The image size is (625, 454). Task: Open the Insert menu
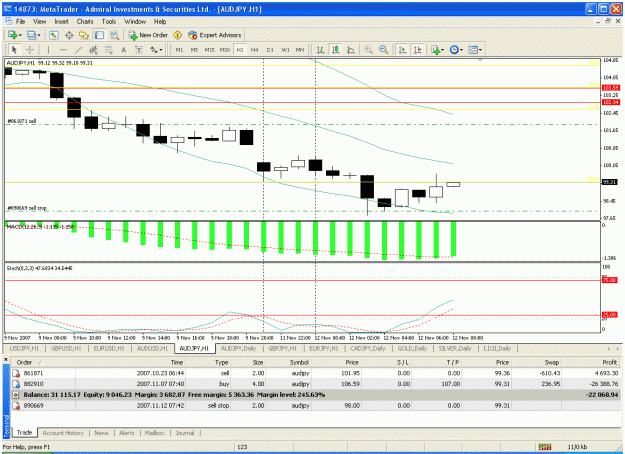tap(61, 22)
